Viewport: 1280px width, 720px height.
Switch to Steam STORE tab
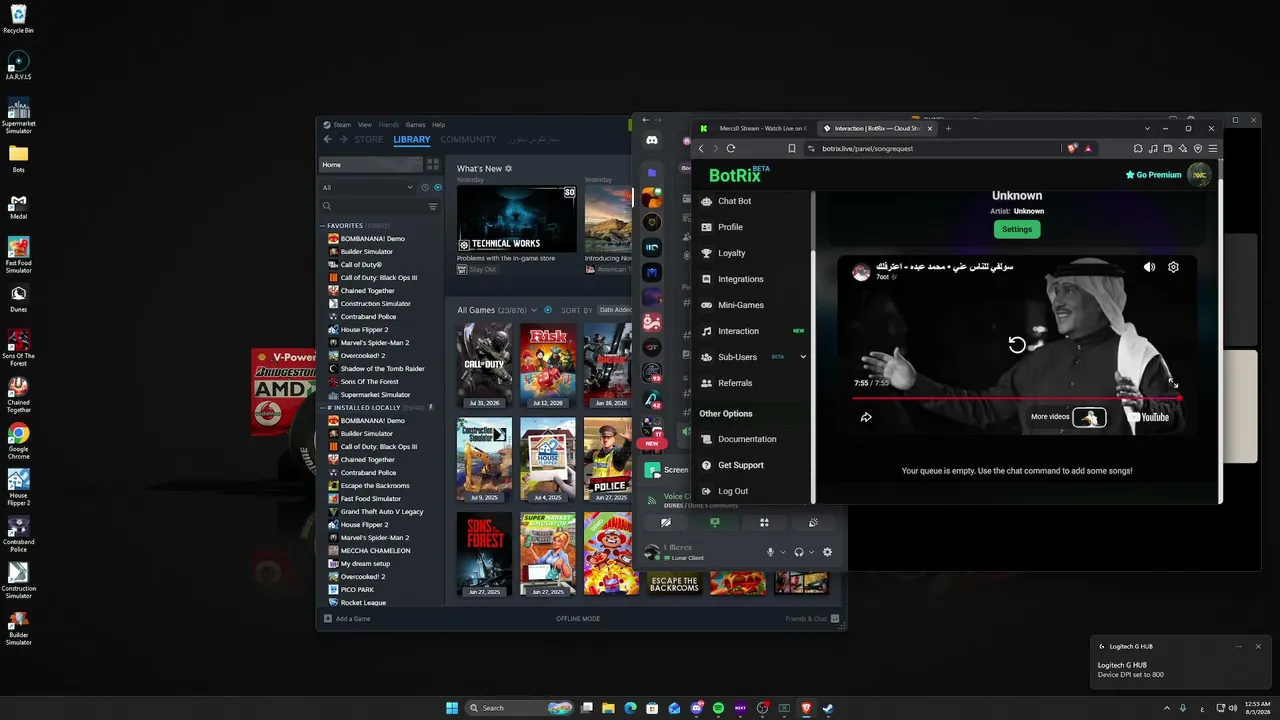click(368, 140)
